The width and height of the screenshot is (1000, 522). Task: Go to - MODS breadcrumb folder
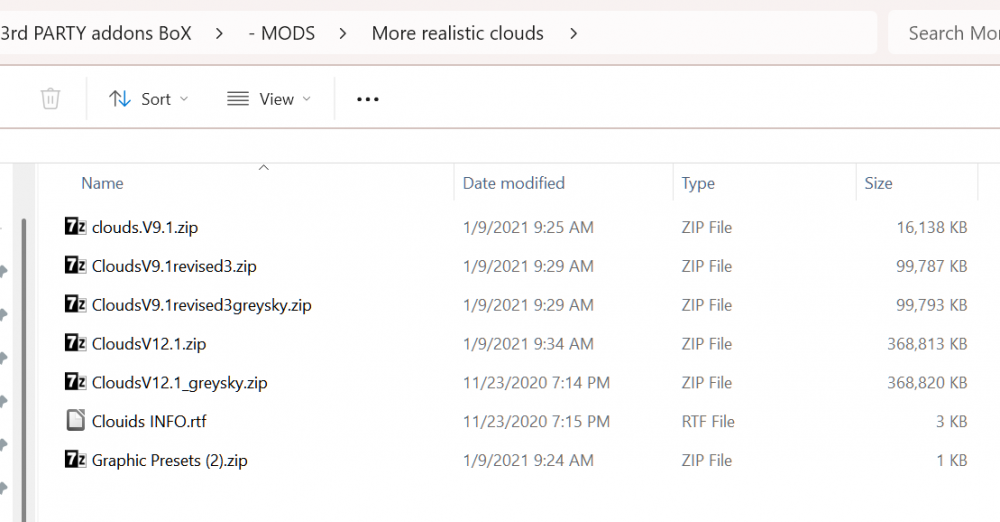(281, 33)
